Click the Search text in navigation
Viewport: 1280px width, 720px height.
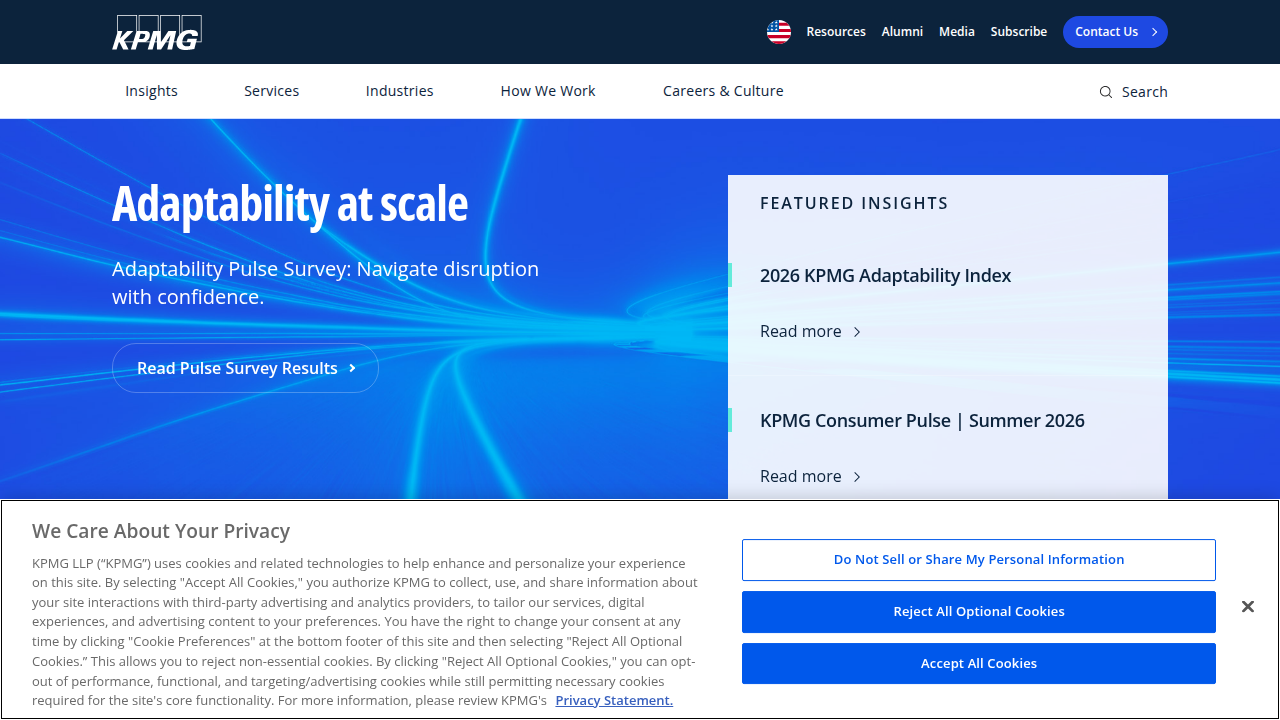coord(1145,92)
